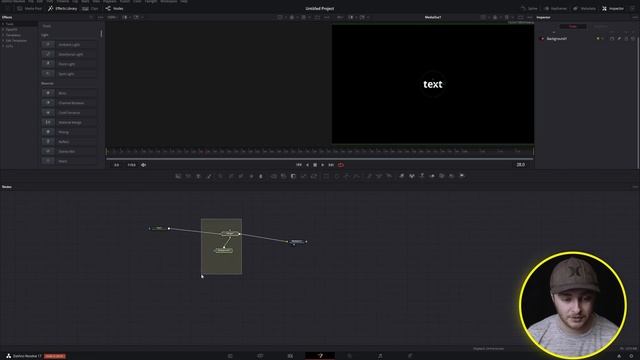The height and width of the screenshot is (360, 640).
Task: Collapse Background1 controls in Inspector
Action: tap(556, 38)
